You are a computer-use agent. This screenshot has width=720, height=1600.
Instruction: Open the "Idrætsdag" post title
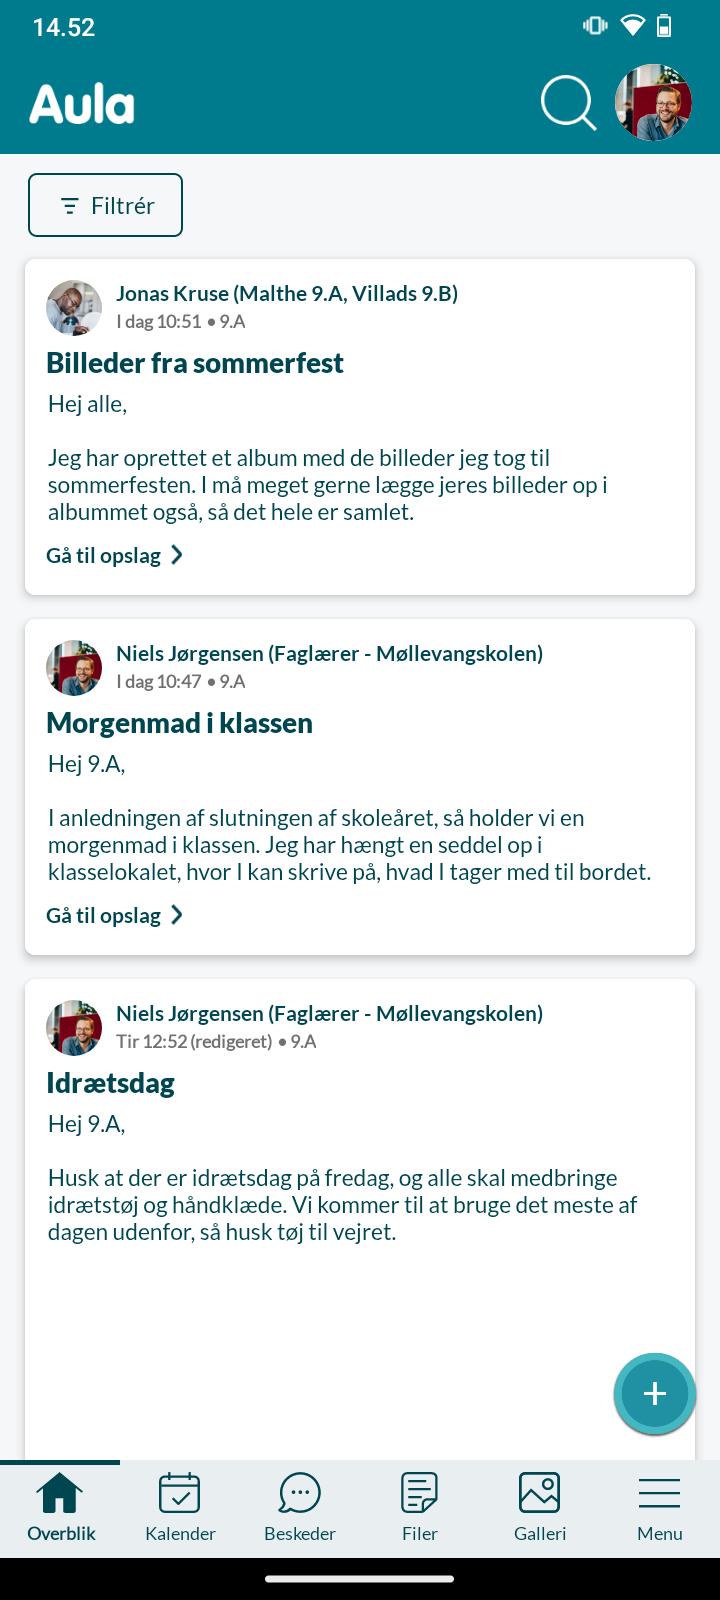point(111,1083)
